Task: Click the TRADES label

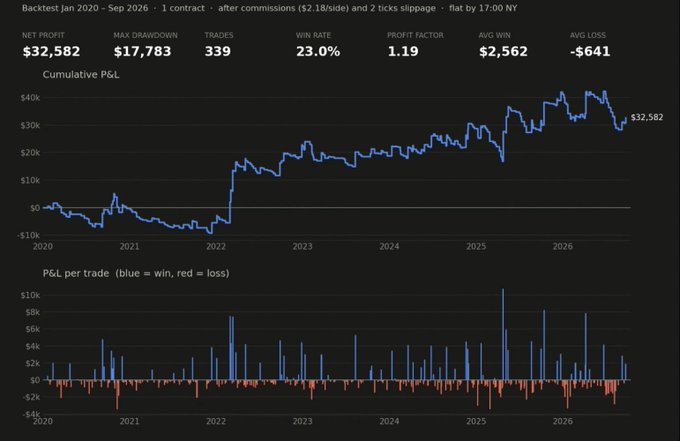Action: [219, 35]
